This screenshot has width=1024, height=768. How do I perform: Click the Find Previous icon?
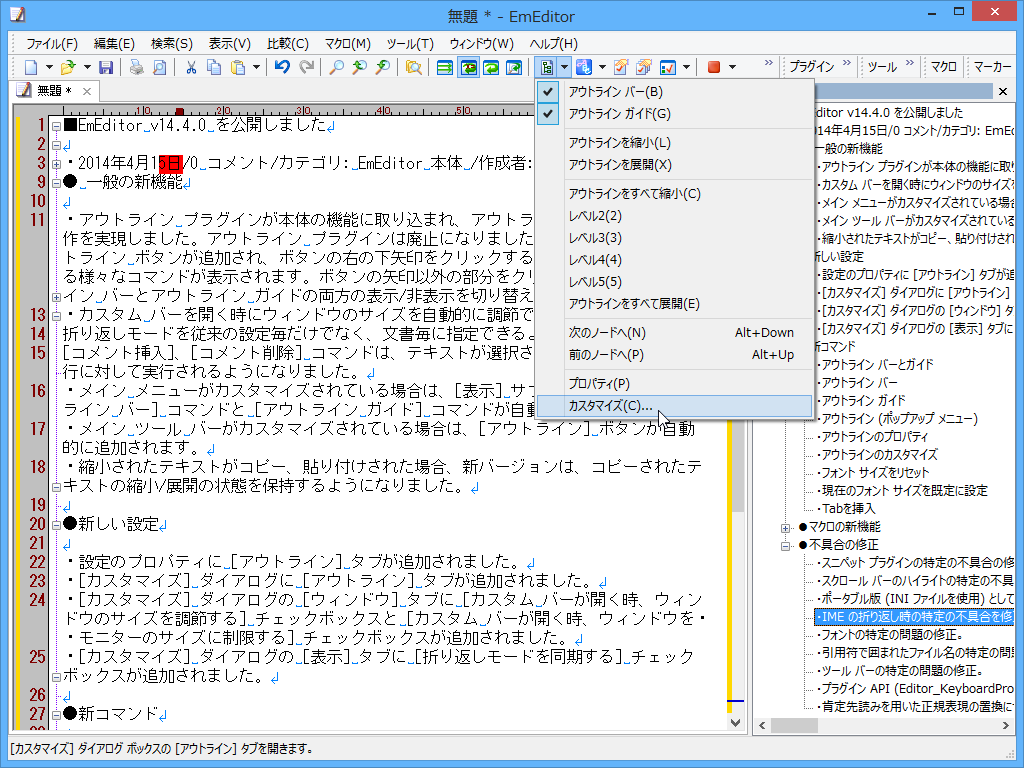coord(360,67)
